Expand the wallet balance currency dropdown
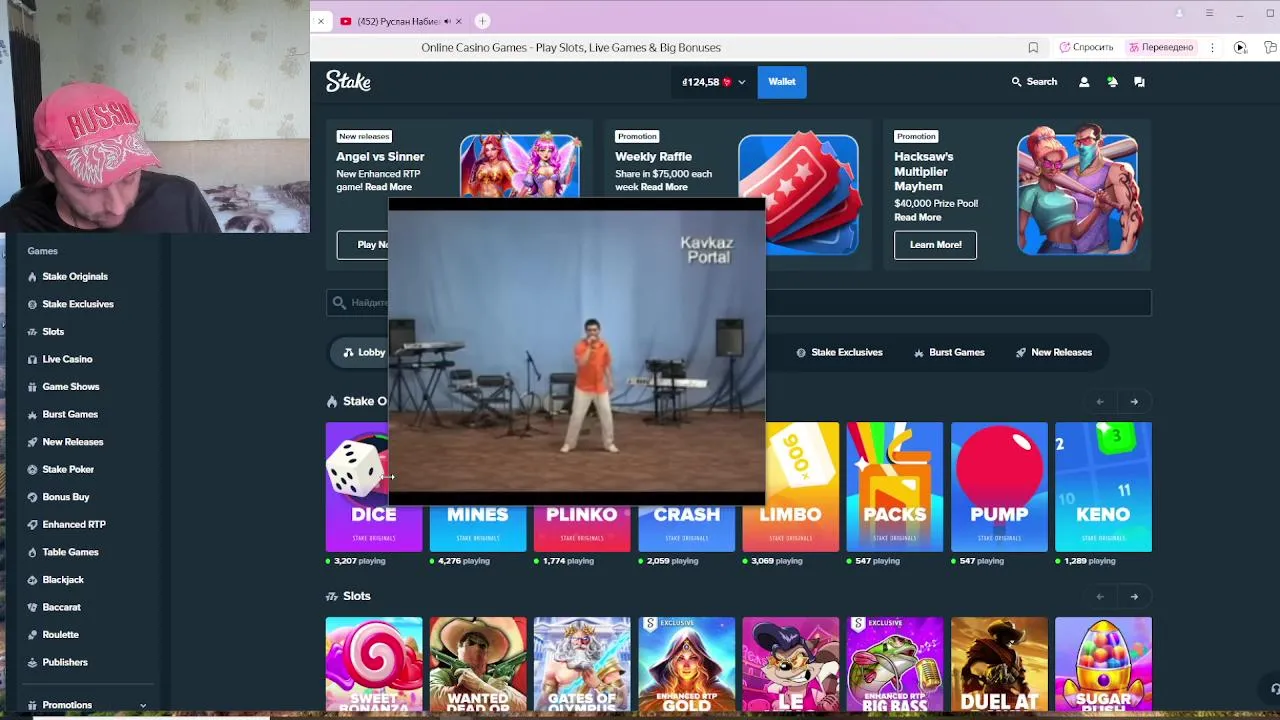The height and width of the screenshot is (720, 1280). coord(741,82)
